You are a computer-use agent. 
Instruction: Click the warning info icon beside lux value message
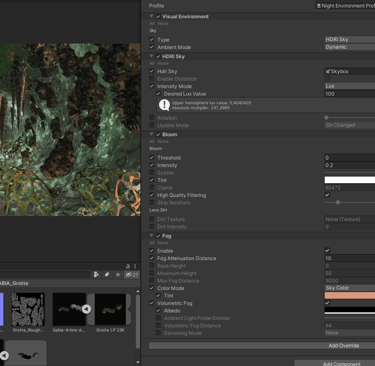tap(164, 105)
